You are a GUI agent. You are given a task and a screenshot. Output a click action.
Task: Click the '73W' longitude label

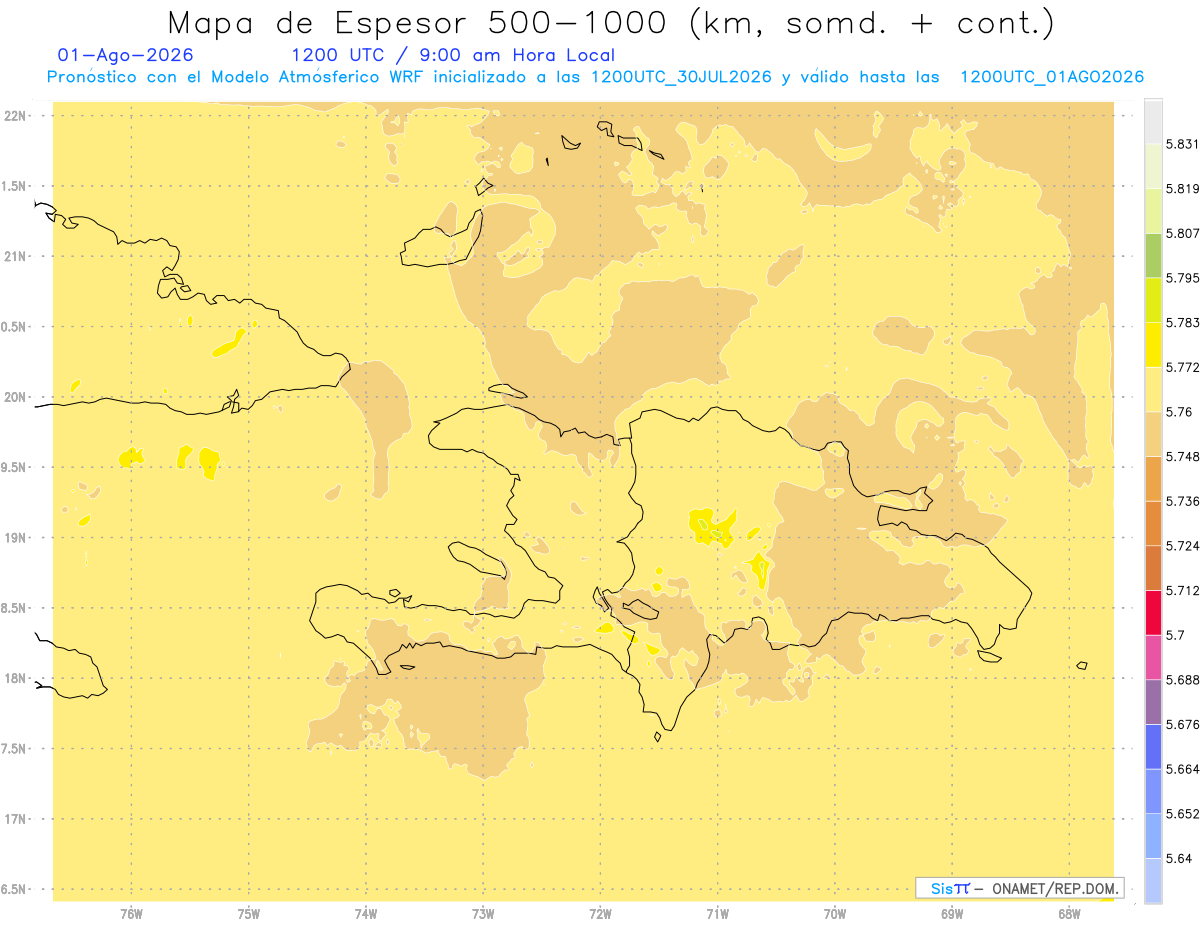point(483,914)
